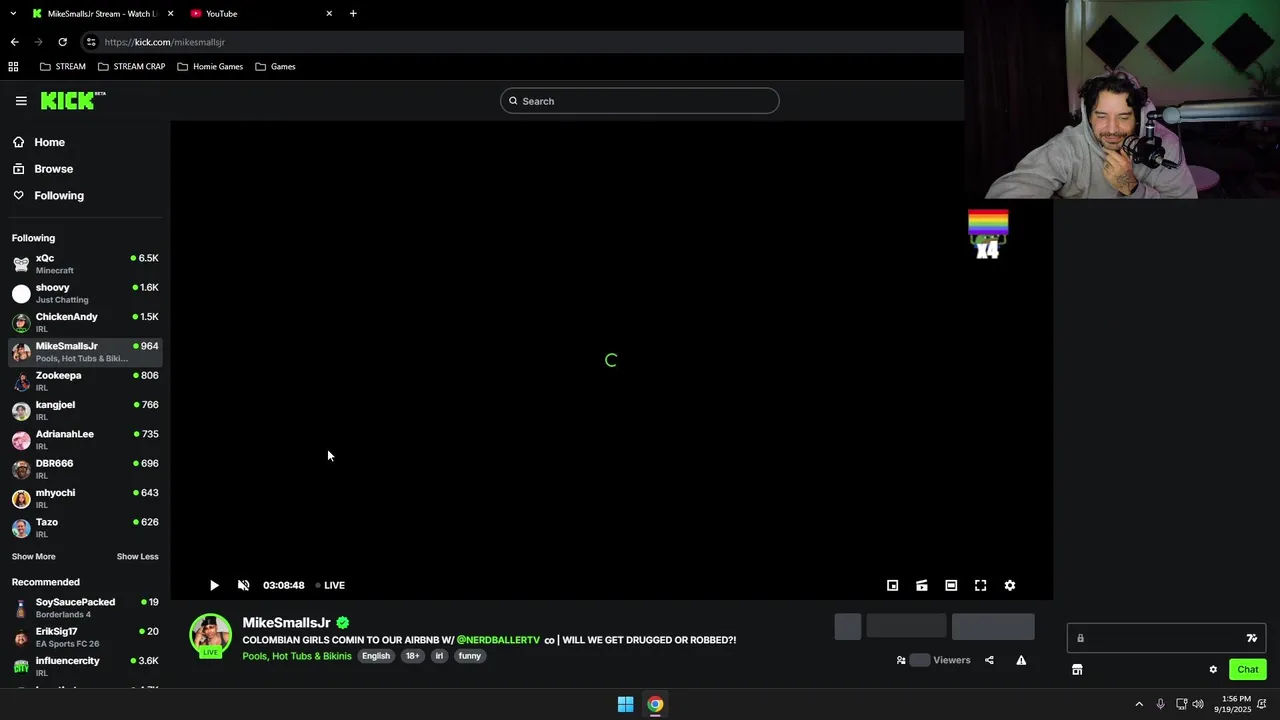Open chat settings gear

tap(1213, 670)
